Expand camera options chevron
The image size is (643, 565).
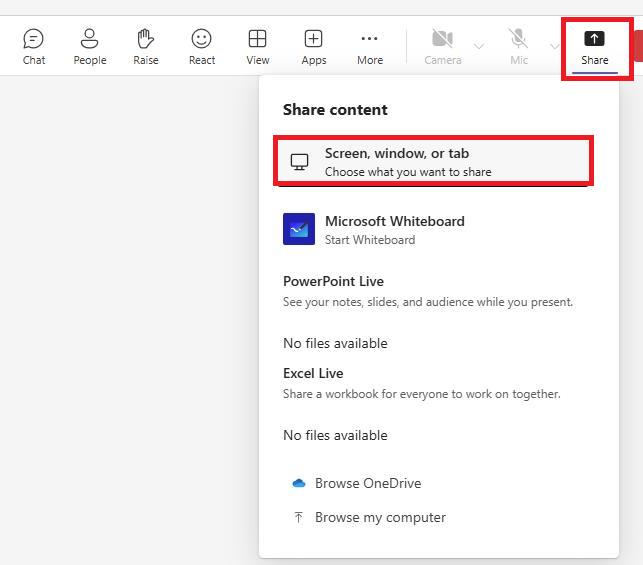[x=479, y=46]
